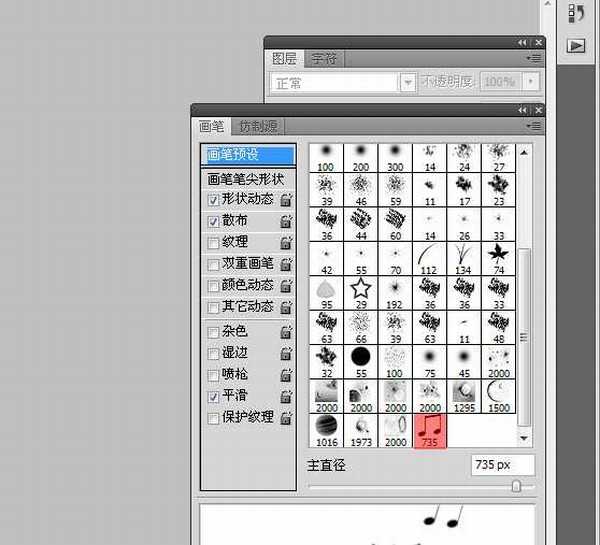
Task: Switch to the 仿制源 tab
Action: 258,126
